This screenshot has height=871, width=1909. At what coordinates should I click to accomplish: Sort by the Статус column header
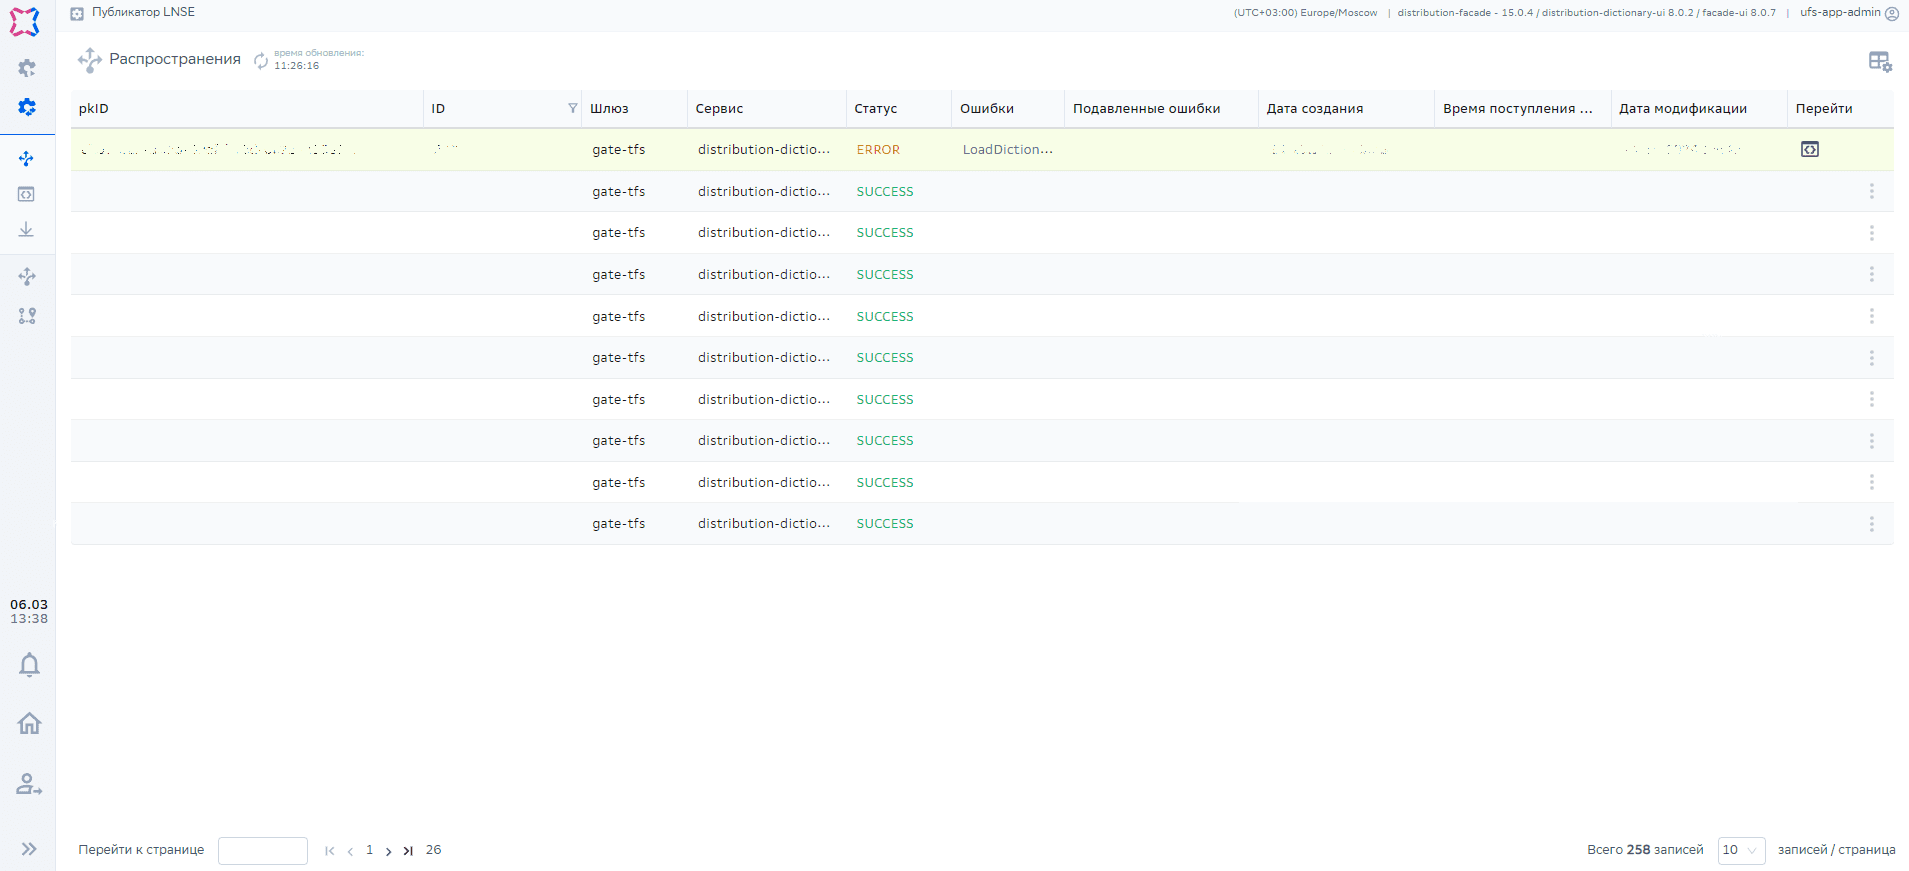876,109
